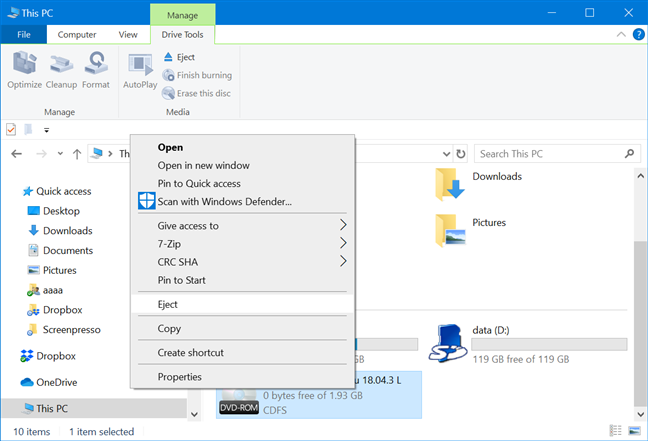
Task: Expand the Give access to submenu
Action: (243, 226)
